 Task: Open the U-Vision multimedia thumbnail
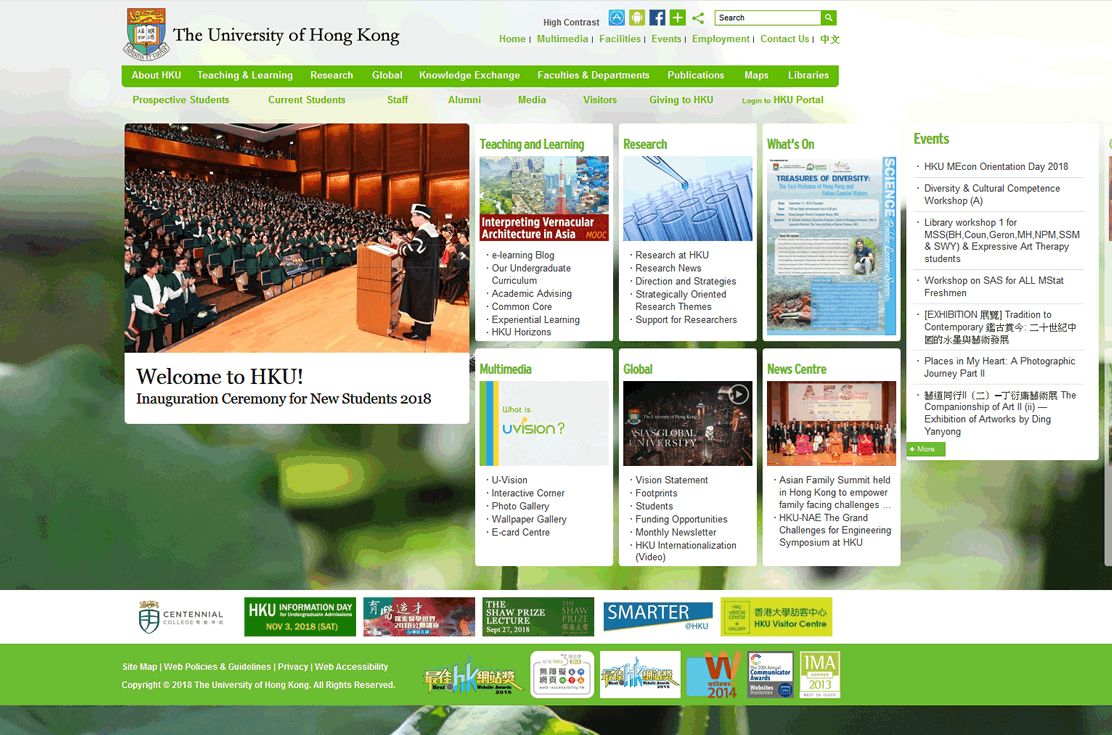pos(544,424)
